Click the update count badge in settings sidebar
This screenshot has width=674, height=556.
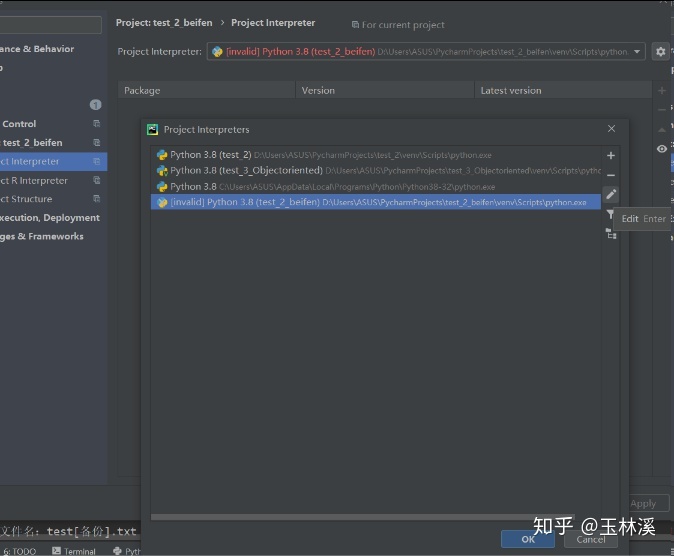point(95,105)
